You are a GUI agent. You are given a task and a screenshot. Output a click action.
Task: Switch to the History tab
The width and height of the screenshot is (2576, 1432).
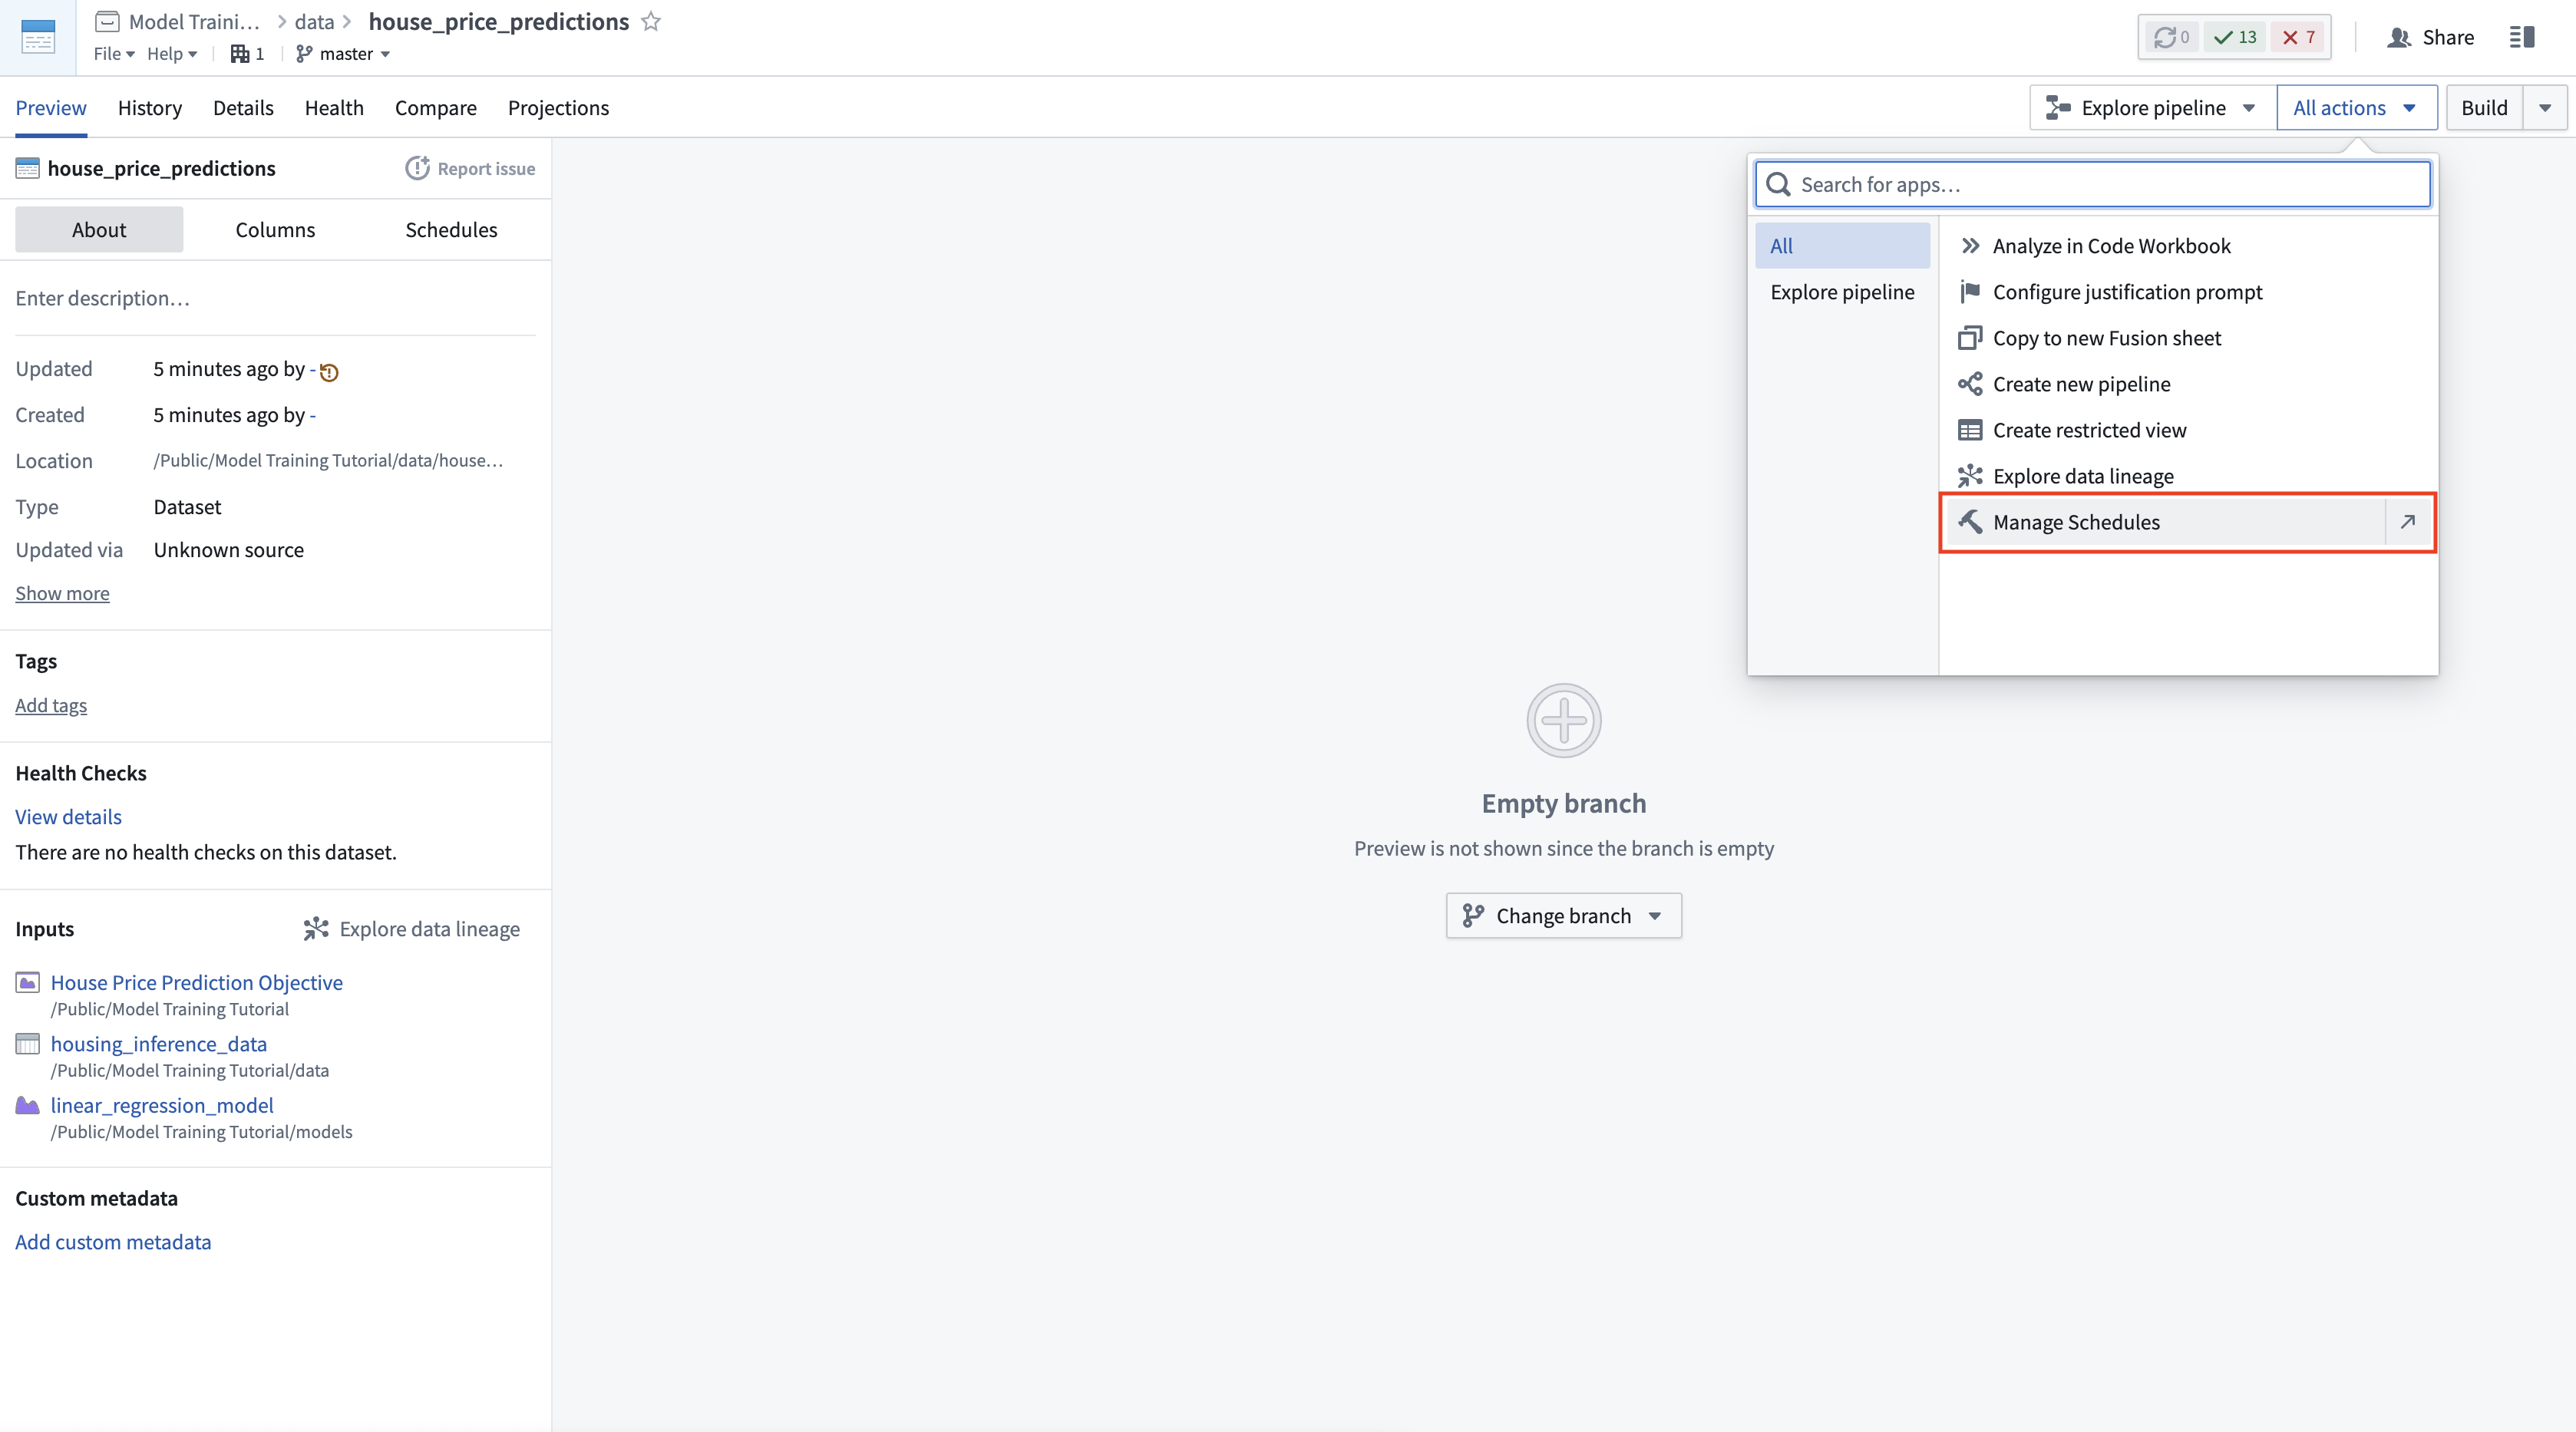(x=150, y=108)
